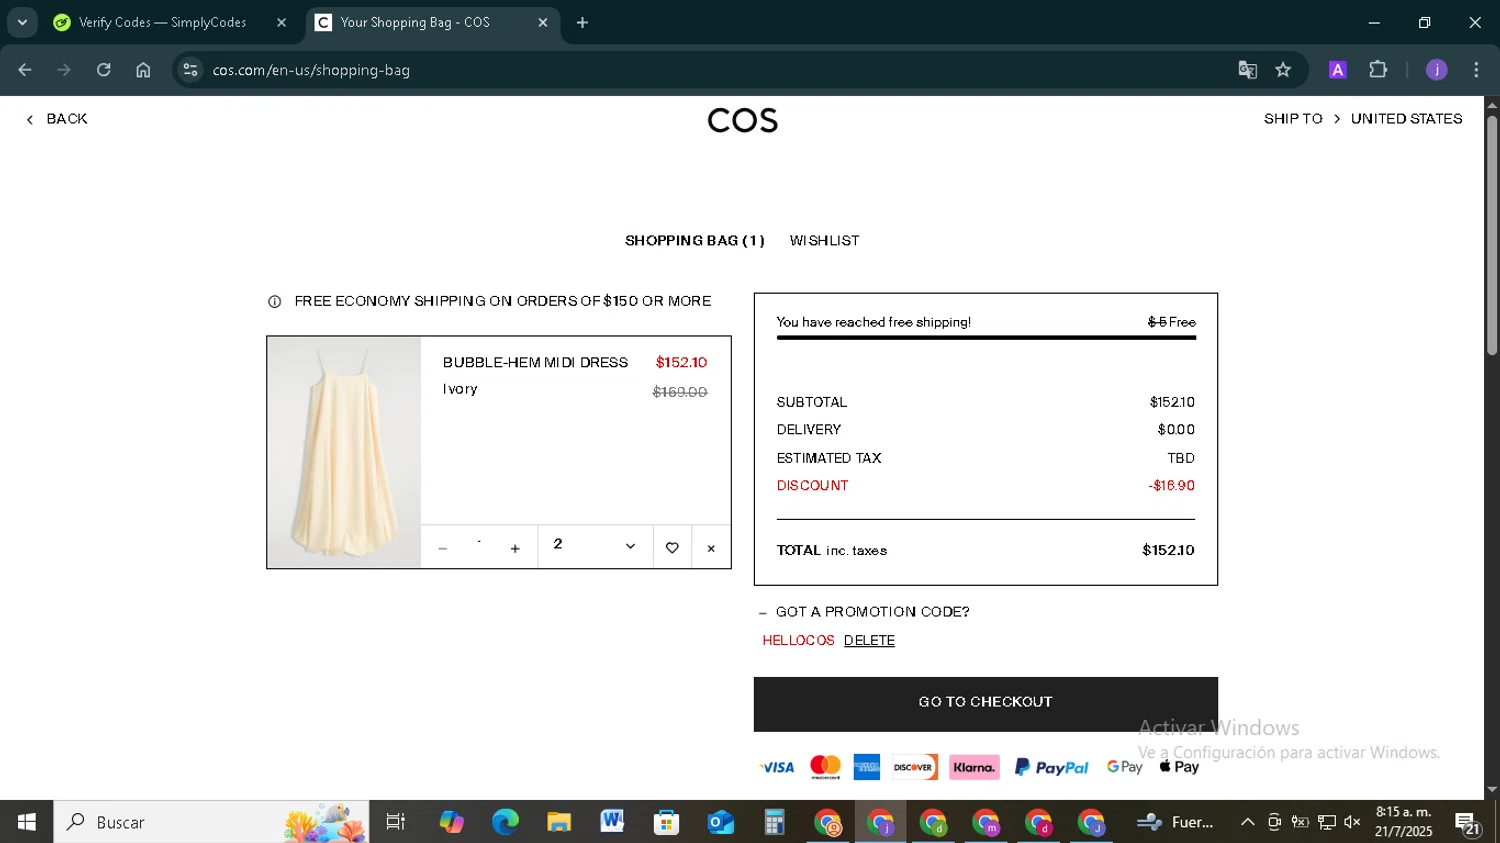Go back with the browser back arrow
Viewport: 1500px width, 843px height.
point(25,70)
